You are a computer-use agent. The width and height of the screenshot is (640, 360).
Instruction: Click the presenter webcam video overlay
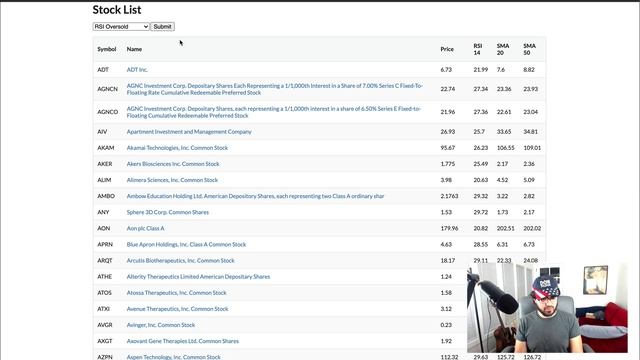tap(547, 308)
